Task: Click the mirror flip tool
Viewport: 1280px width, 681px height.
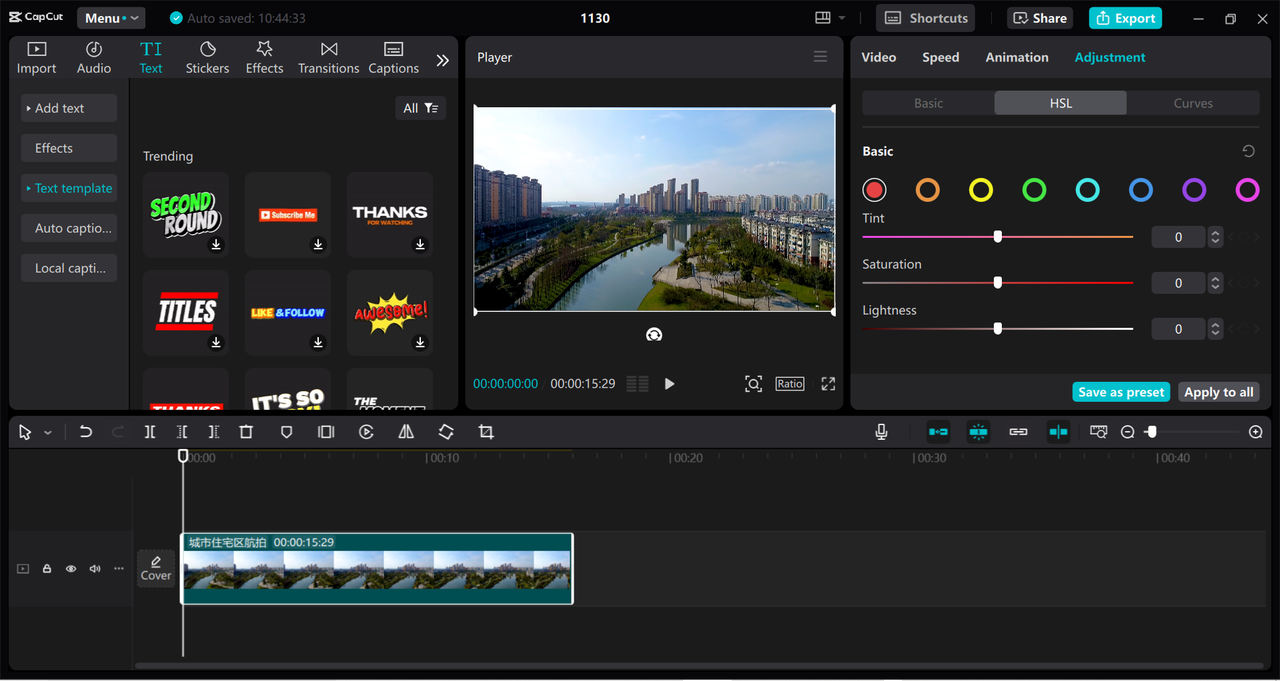Action: pyautogui.click(x=406, y=432)
